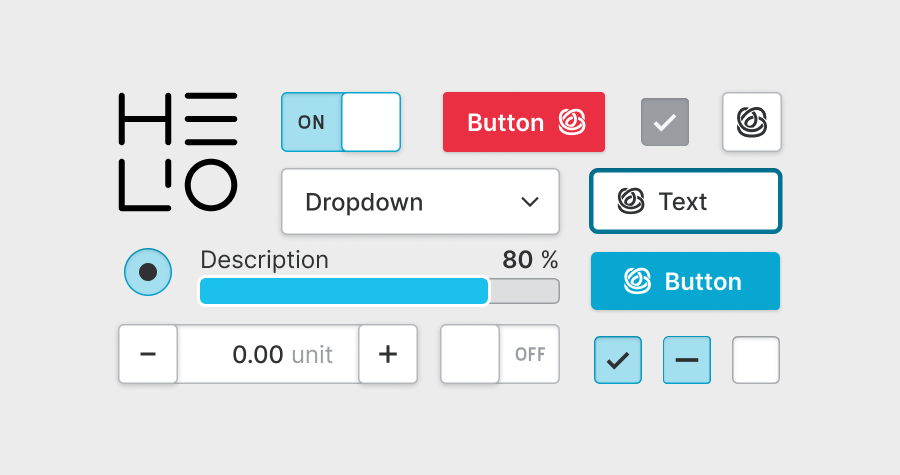Enable the OFF toggle switch

pos(500,354)
